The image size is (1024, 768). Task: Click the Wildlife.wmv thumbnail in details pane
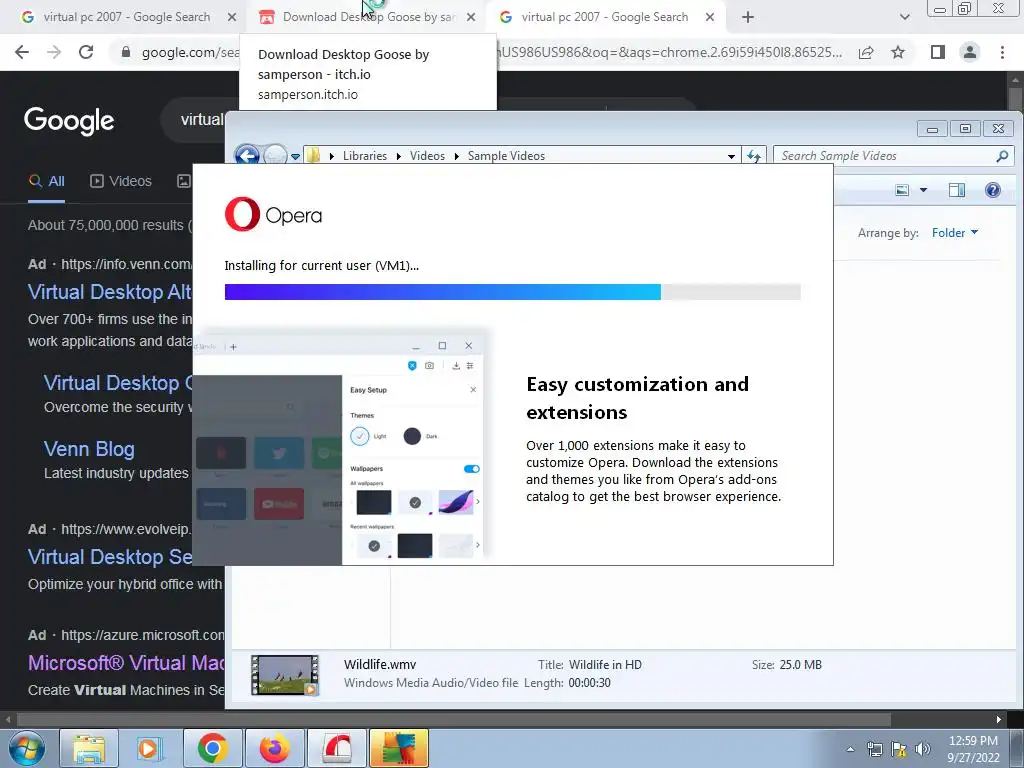click(285, 675)
